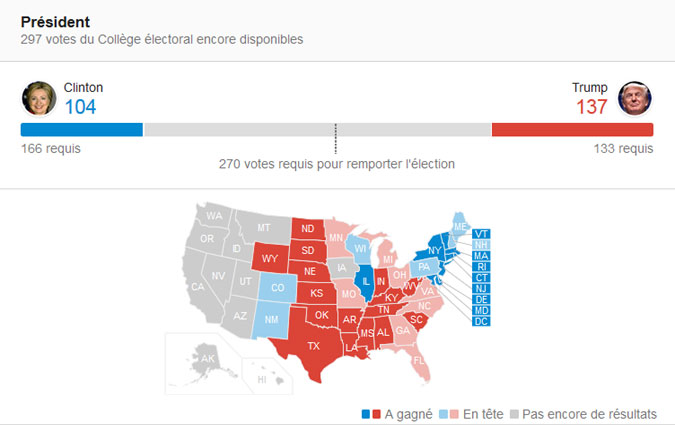675x425 pixels.
Task: Select Texas on the map
Action: (313, 344)
